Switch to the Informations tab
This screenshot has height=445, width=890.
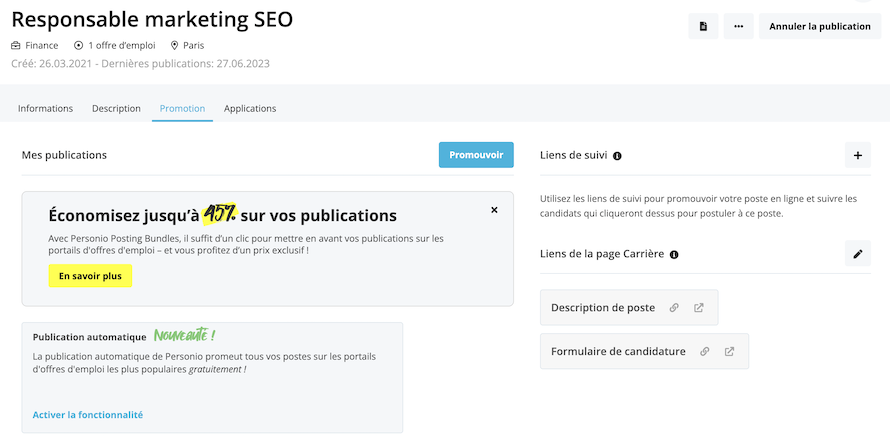pos(46,108)
